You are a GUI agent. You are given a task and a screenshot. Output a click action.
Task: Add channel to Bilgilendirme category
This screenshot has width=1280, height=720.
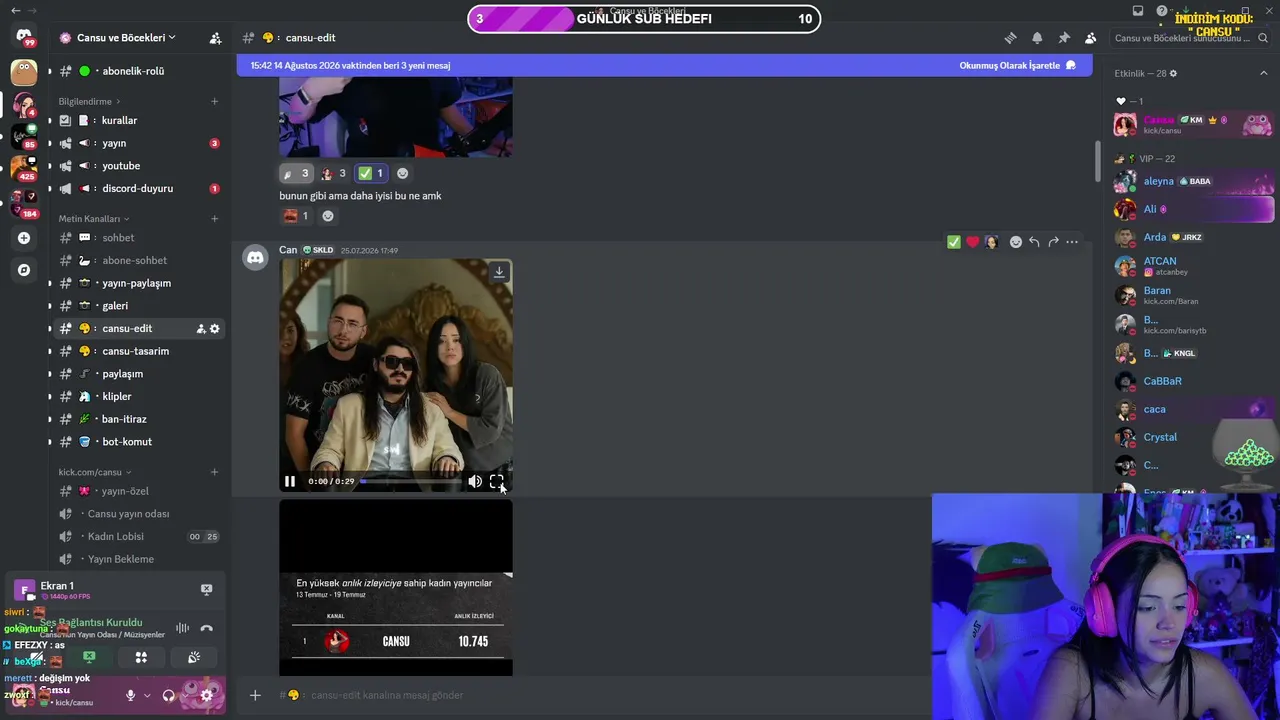pyautogui.click(x=214, y=101)
